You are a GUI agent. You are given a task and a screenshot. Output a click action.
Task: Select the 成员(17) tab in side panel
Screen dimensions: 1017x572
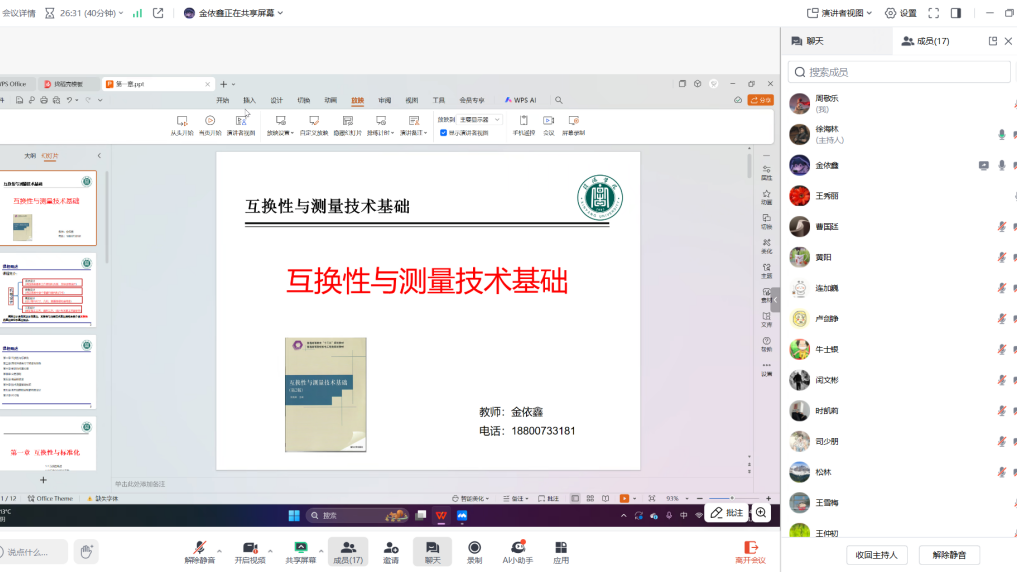click(925, 41)
